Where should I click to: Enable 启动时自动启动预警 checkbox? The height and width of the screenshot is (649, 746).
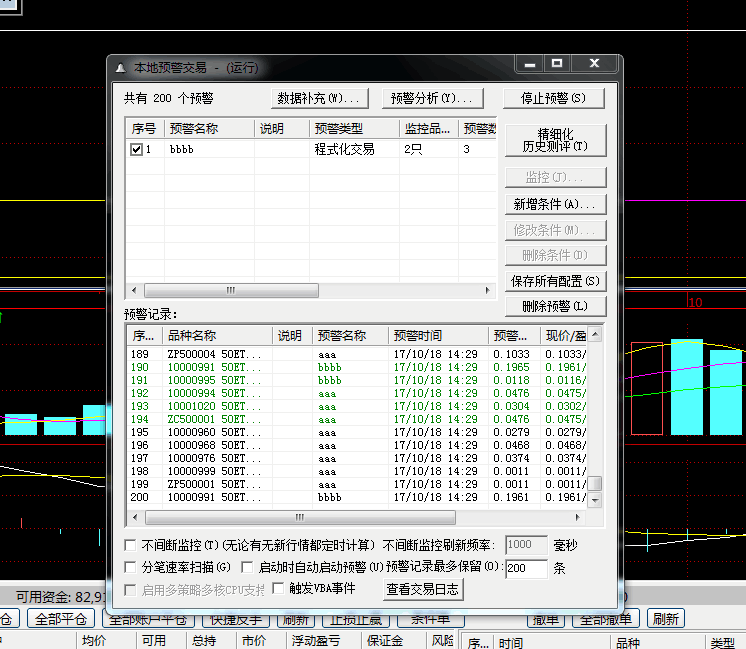click(x=248, y=567)
